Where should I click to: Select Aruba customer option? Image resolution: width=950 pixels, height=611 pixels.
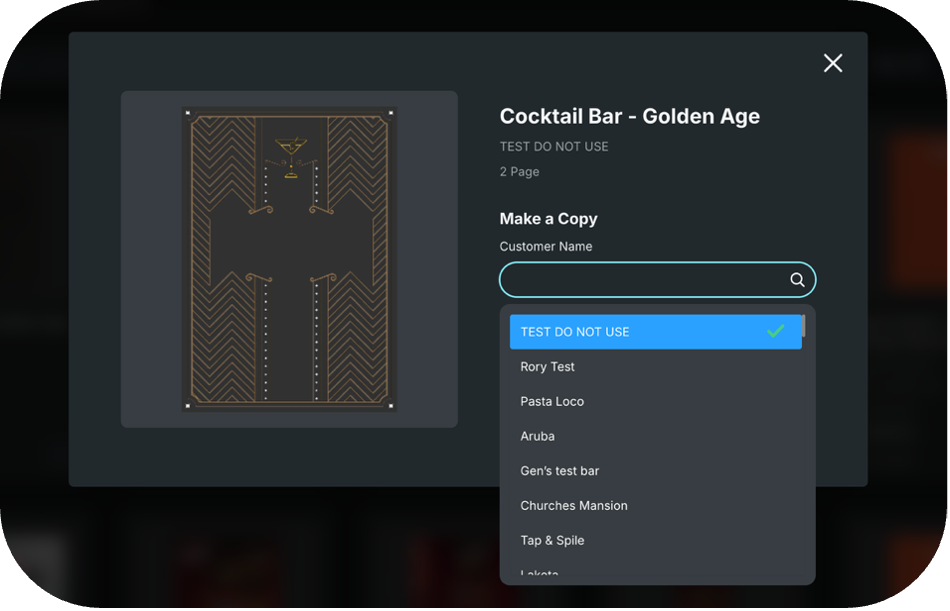tap(656, 436)
